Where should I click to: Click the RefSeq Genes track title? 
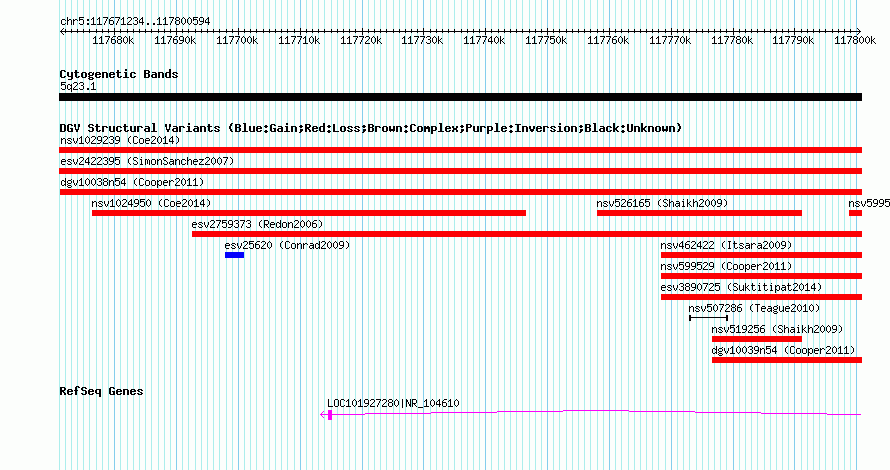point(101,391)
